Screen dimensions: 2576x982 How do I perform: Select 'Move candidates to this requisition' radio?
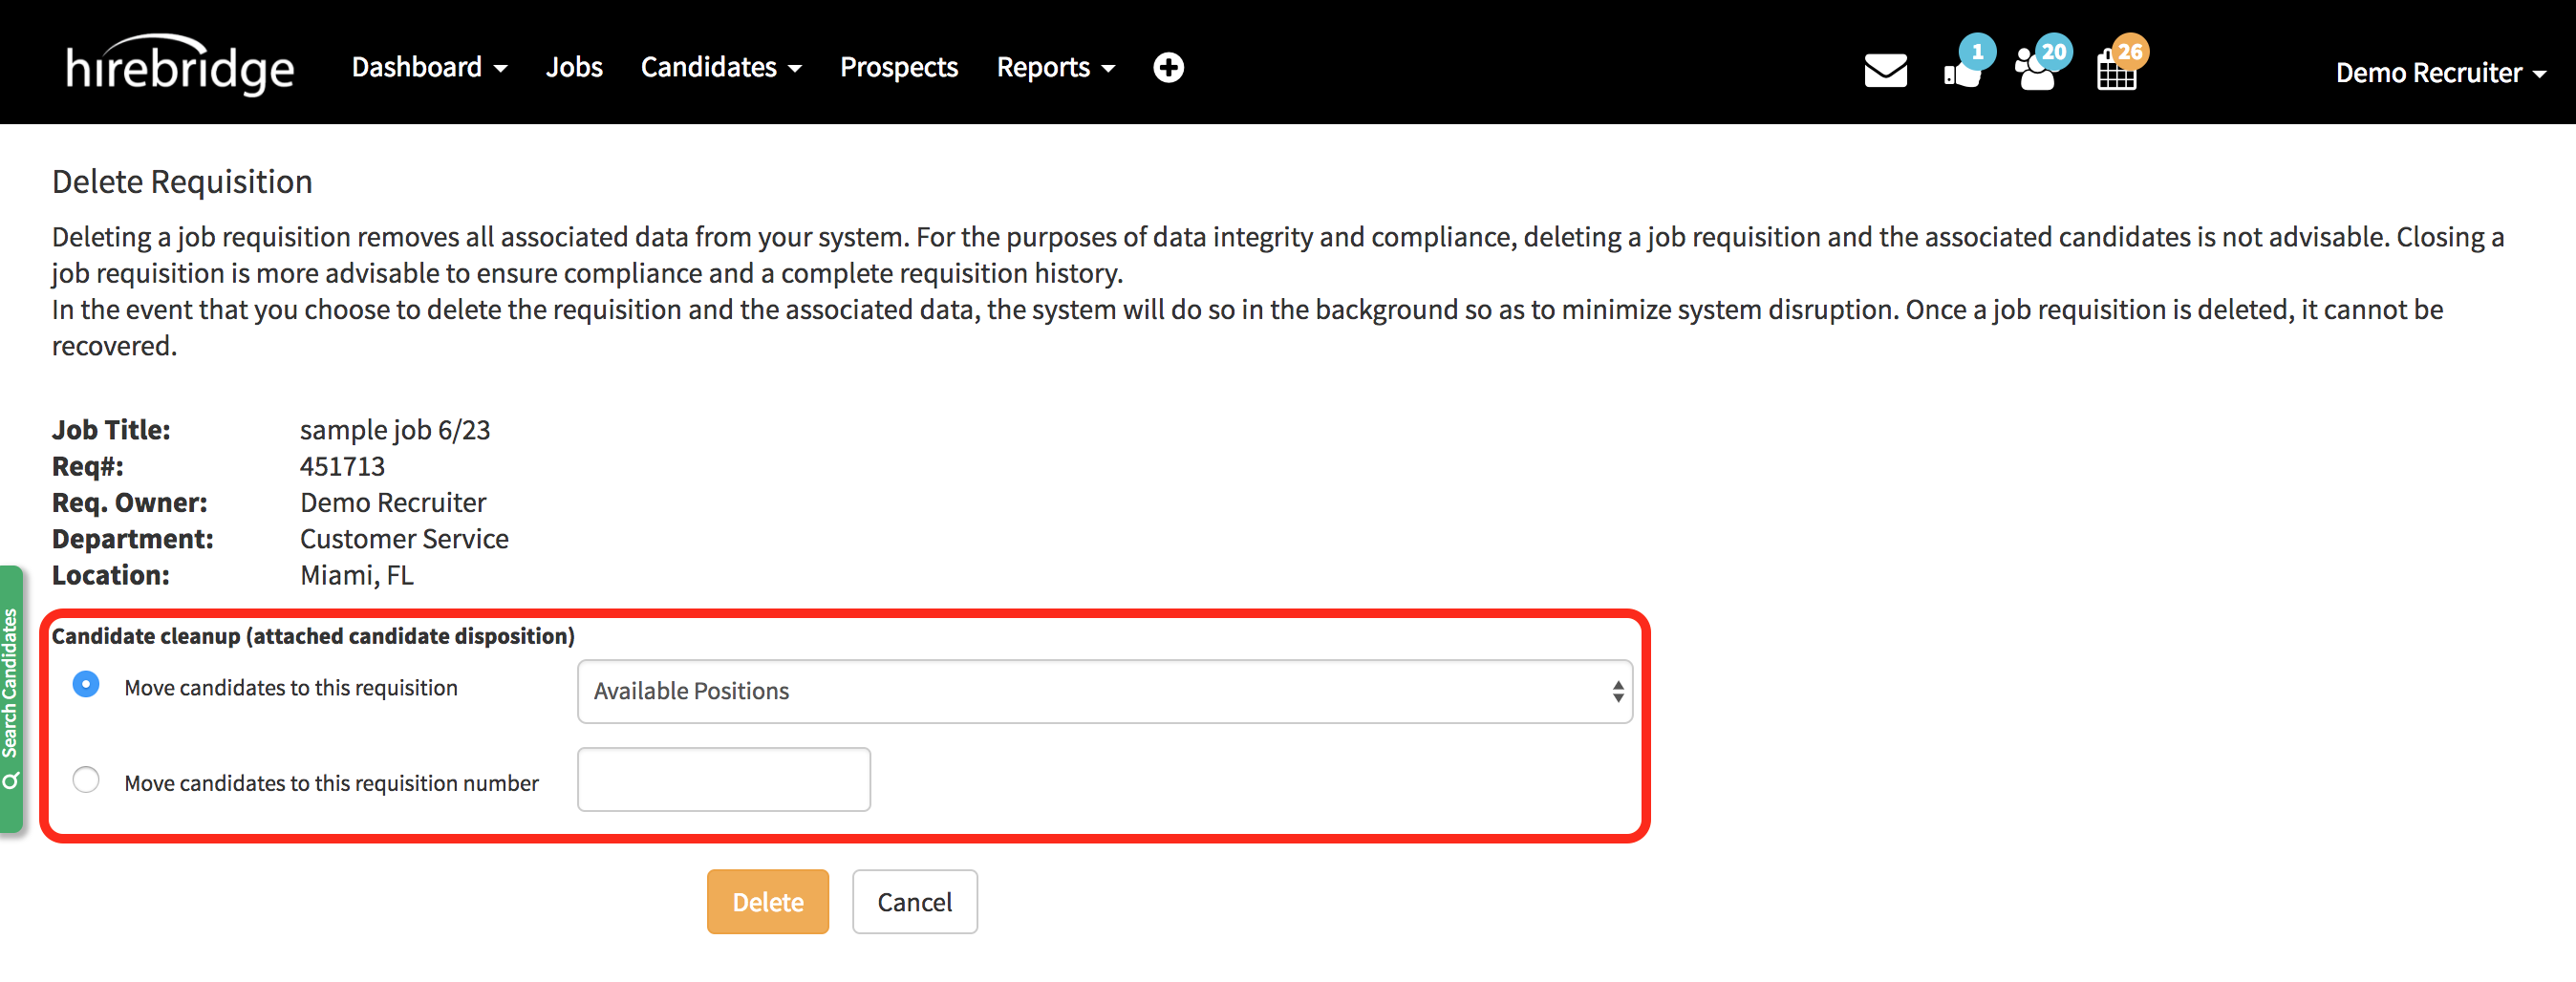point(86,685)
